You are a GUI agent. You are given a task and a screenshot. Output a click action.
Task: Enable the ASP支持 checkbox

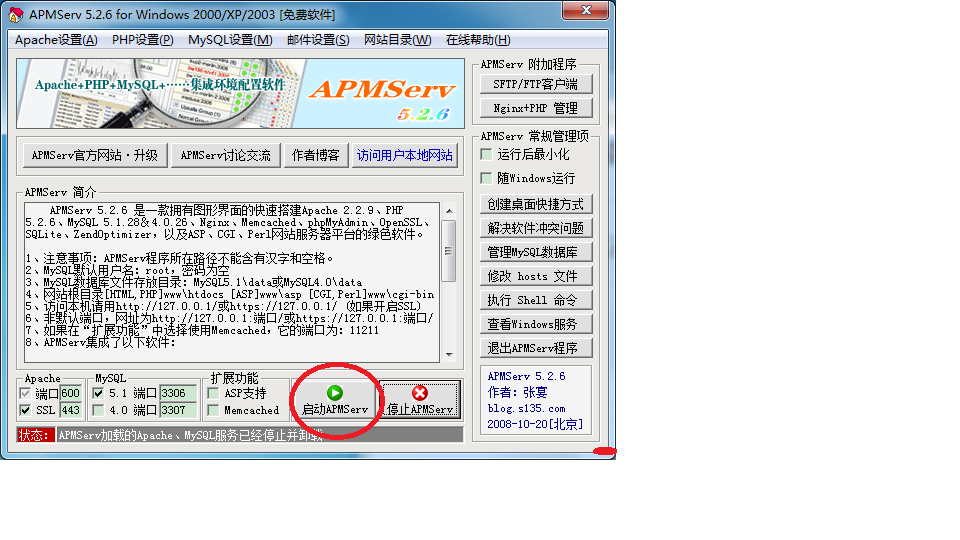214,393
